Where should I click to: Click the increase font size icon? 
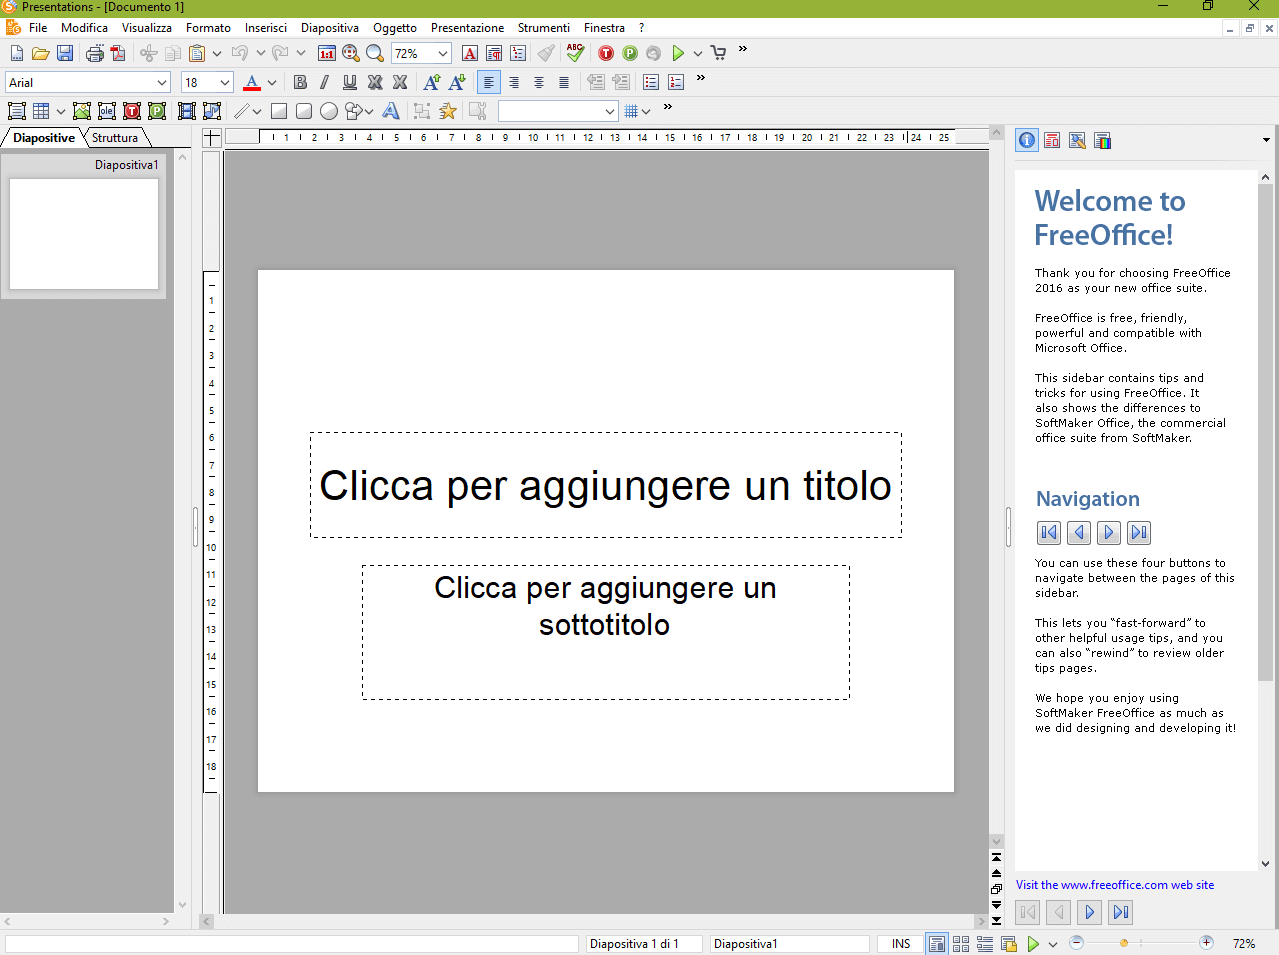(432, 82)
